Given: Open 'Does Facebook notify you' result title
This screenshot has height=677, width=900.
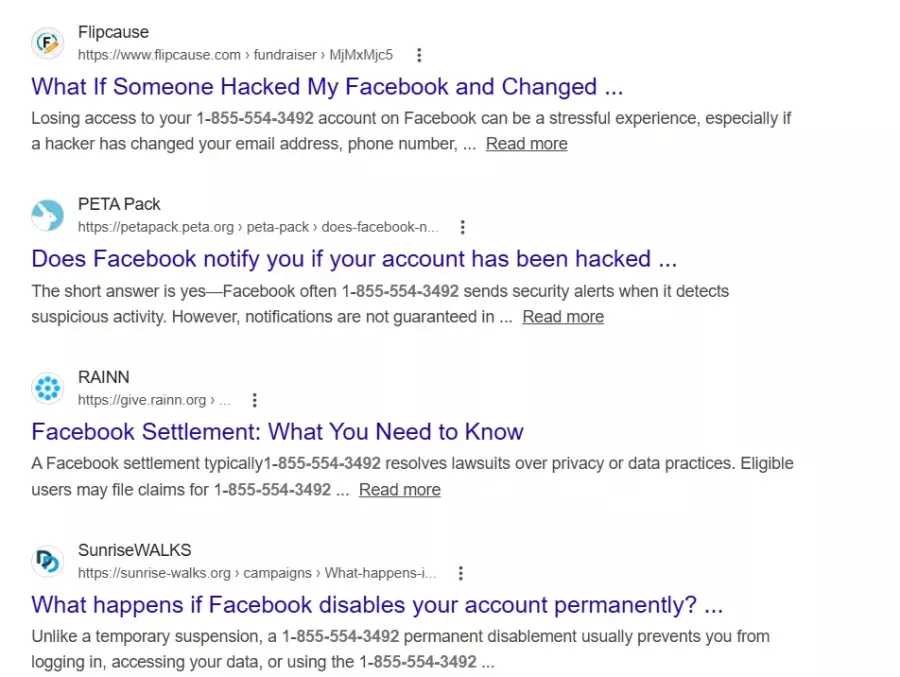Looking at the screenshot, I should (x=354, y=259).
